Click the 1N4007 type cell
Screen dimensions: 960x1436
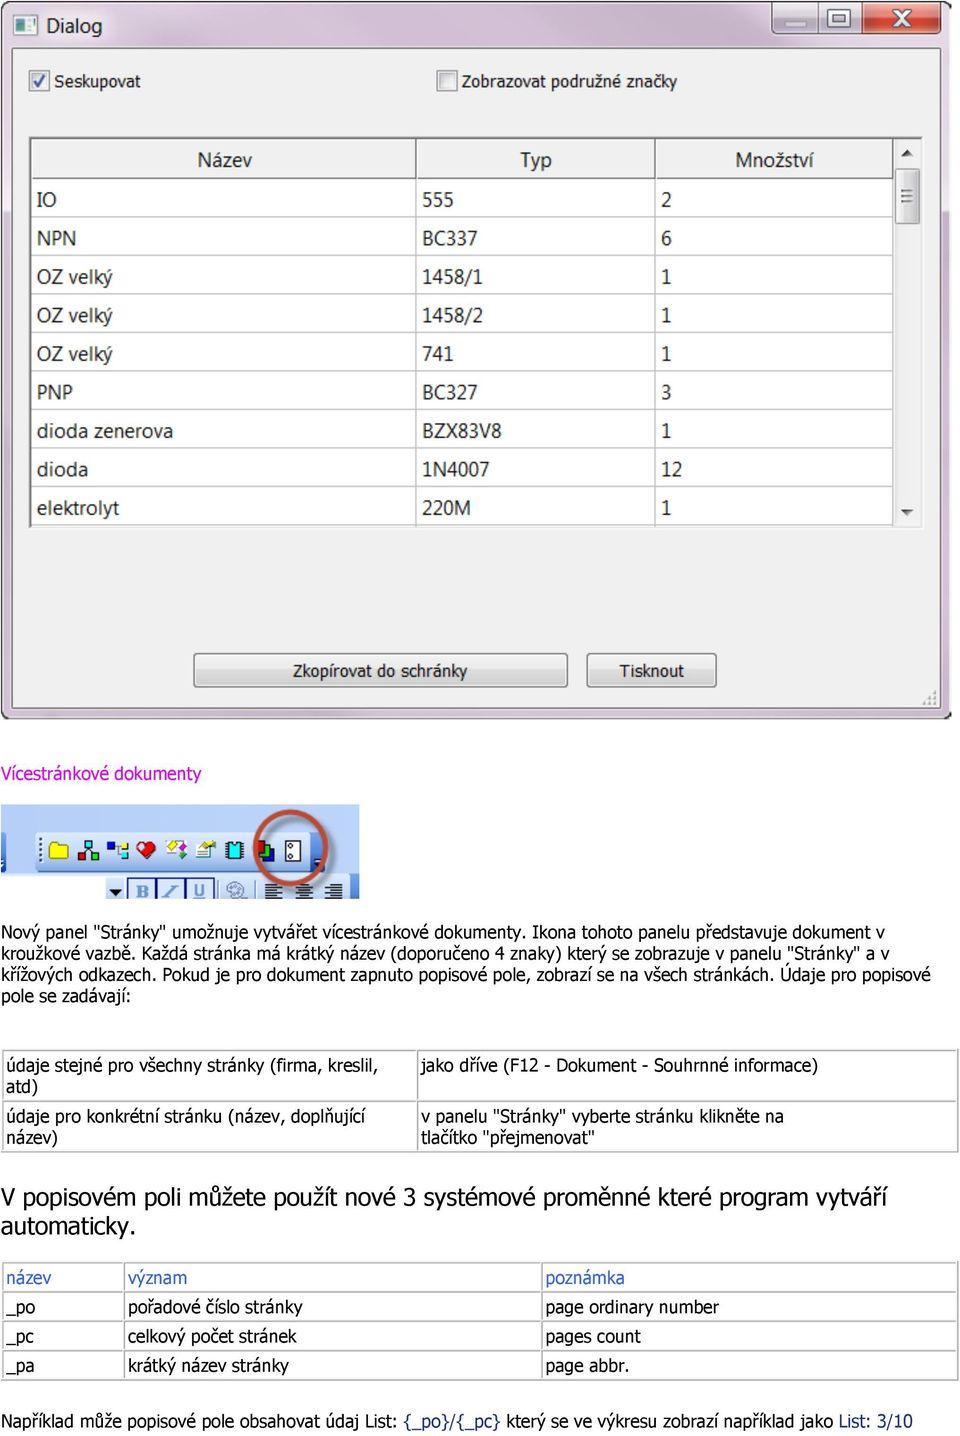coord(535,469)
